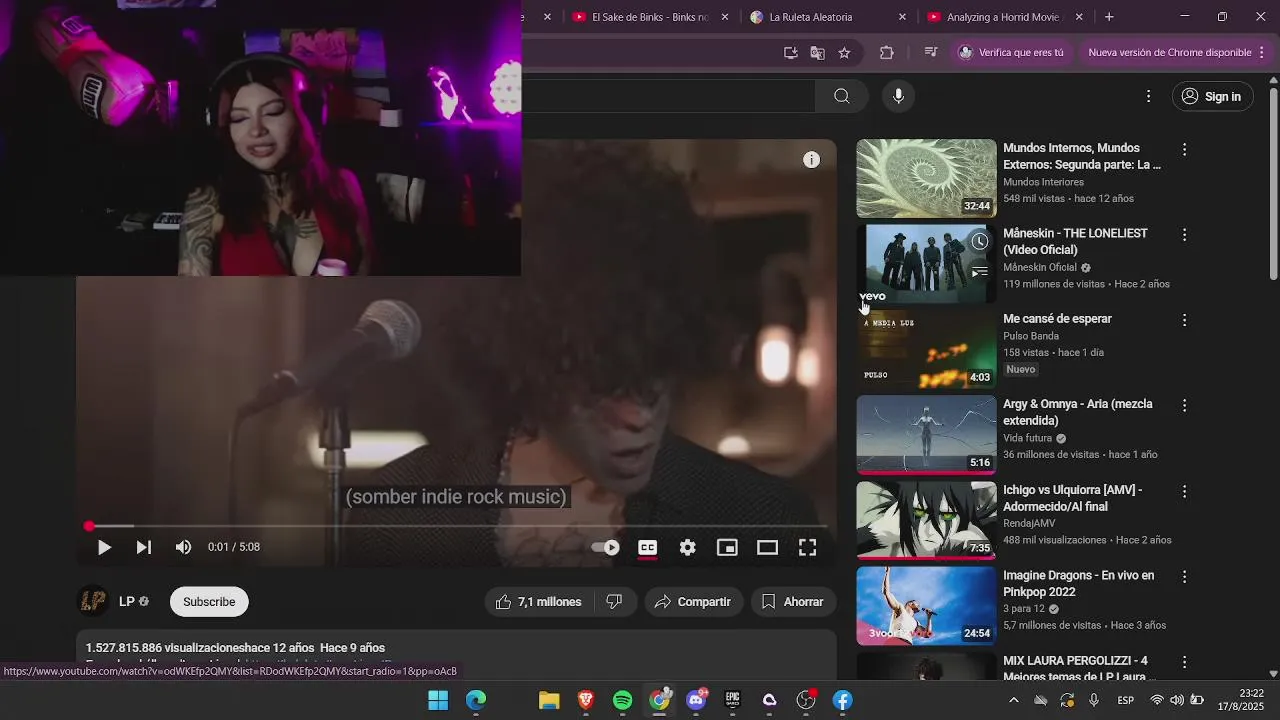
Task: Open Ichigo vs Ulquiorra AMV thumbnail
Action: click(x=926, y=520)
